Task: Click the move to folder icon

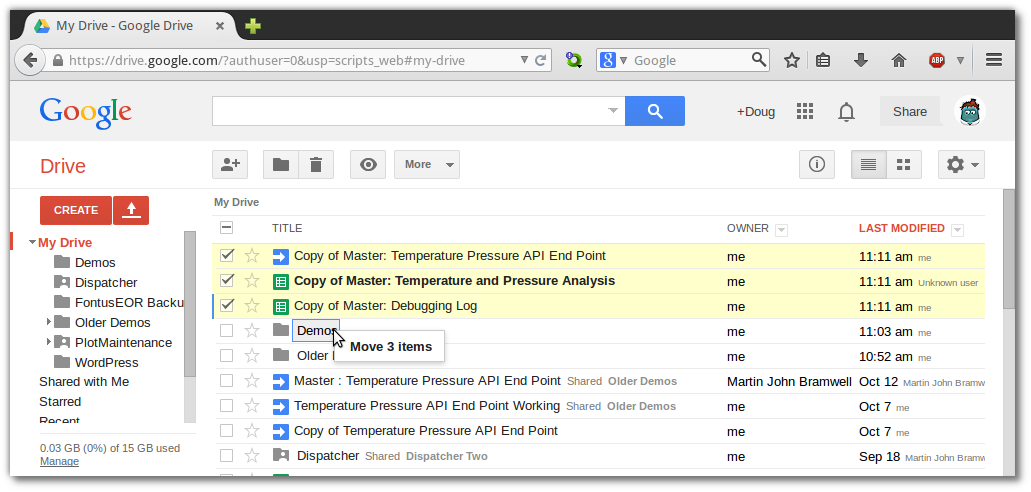Action: (x=281, y=164)
